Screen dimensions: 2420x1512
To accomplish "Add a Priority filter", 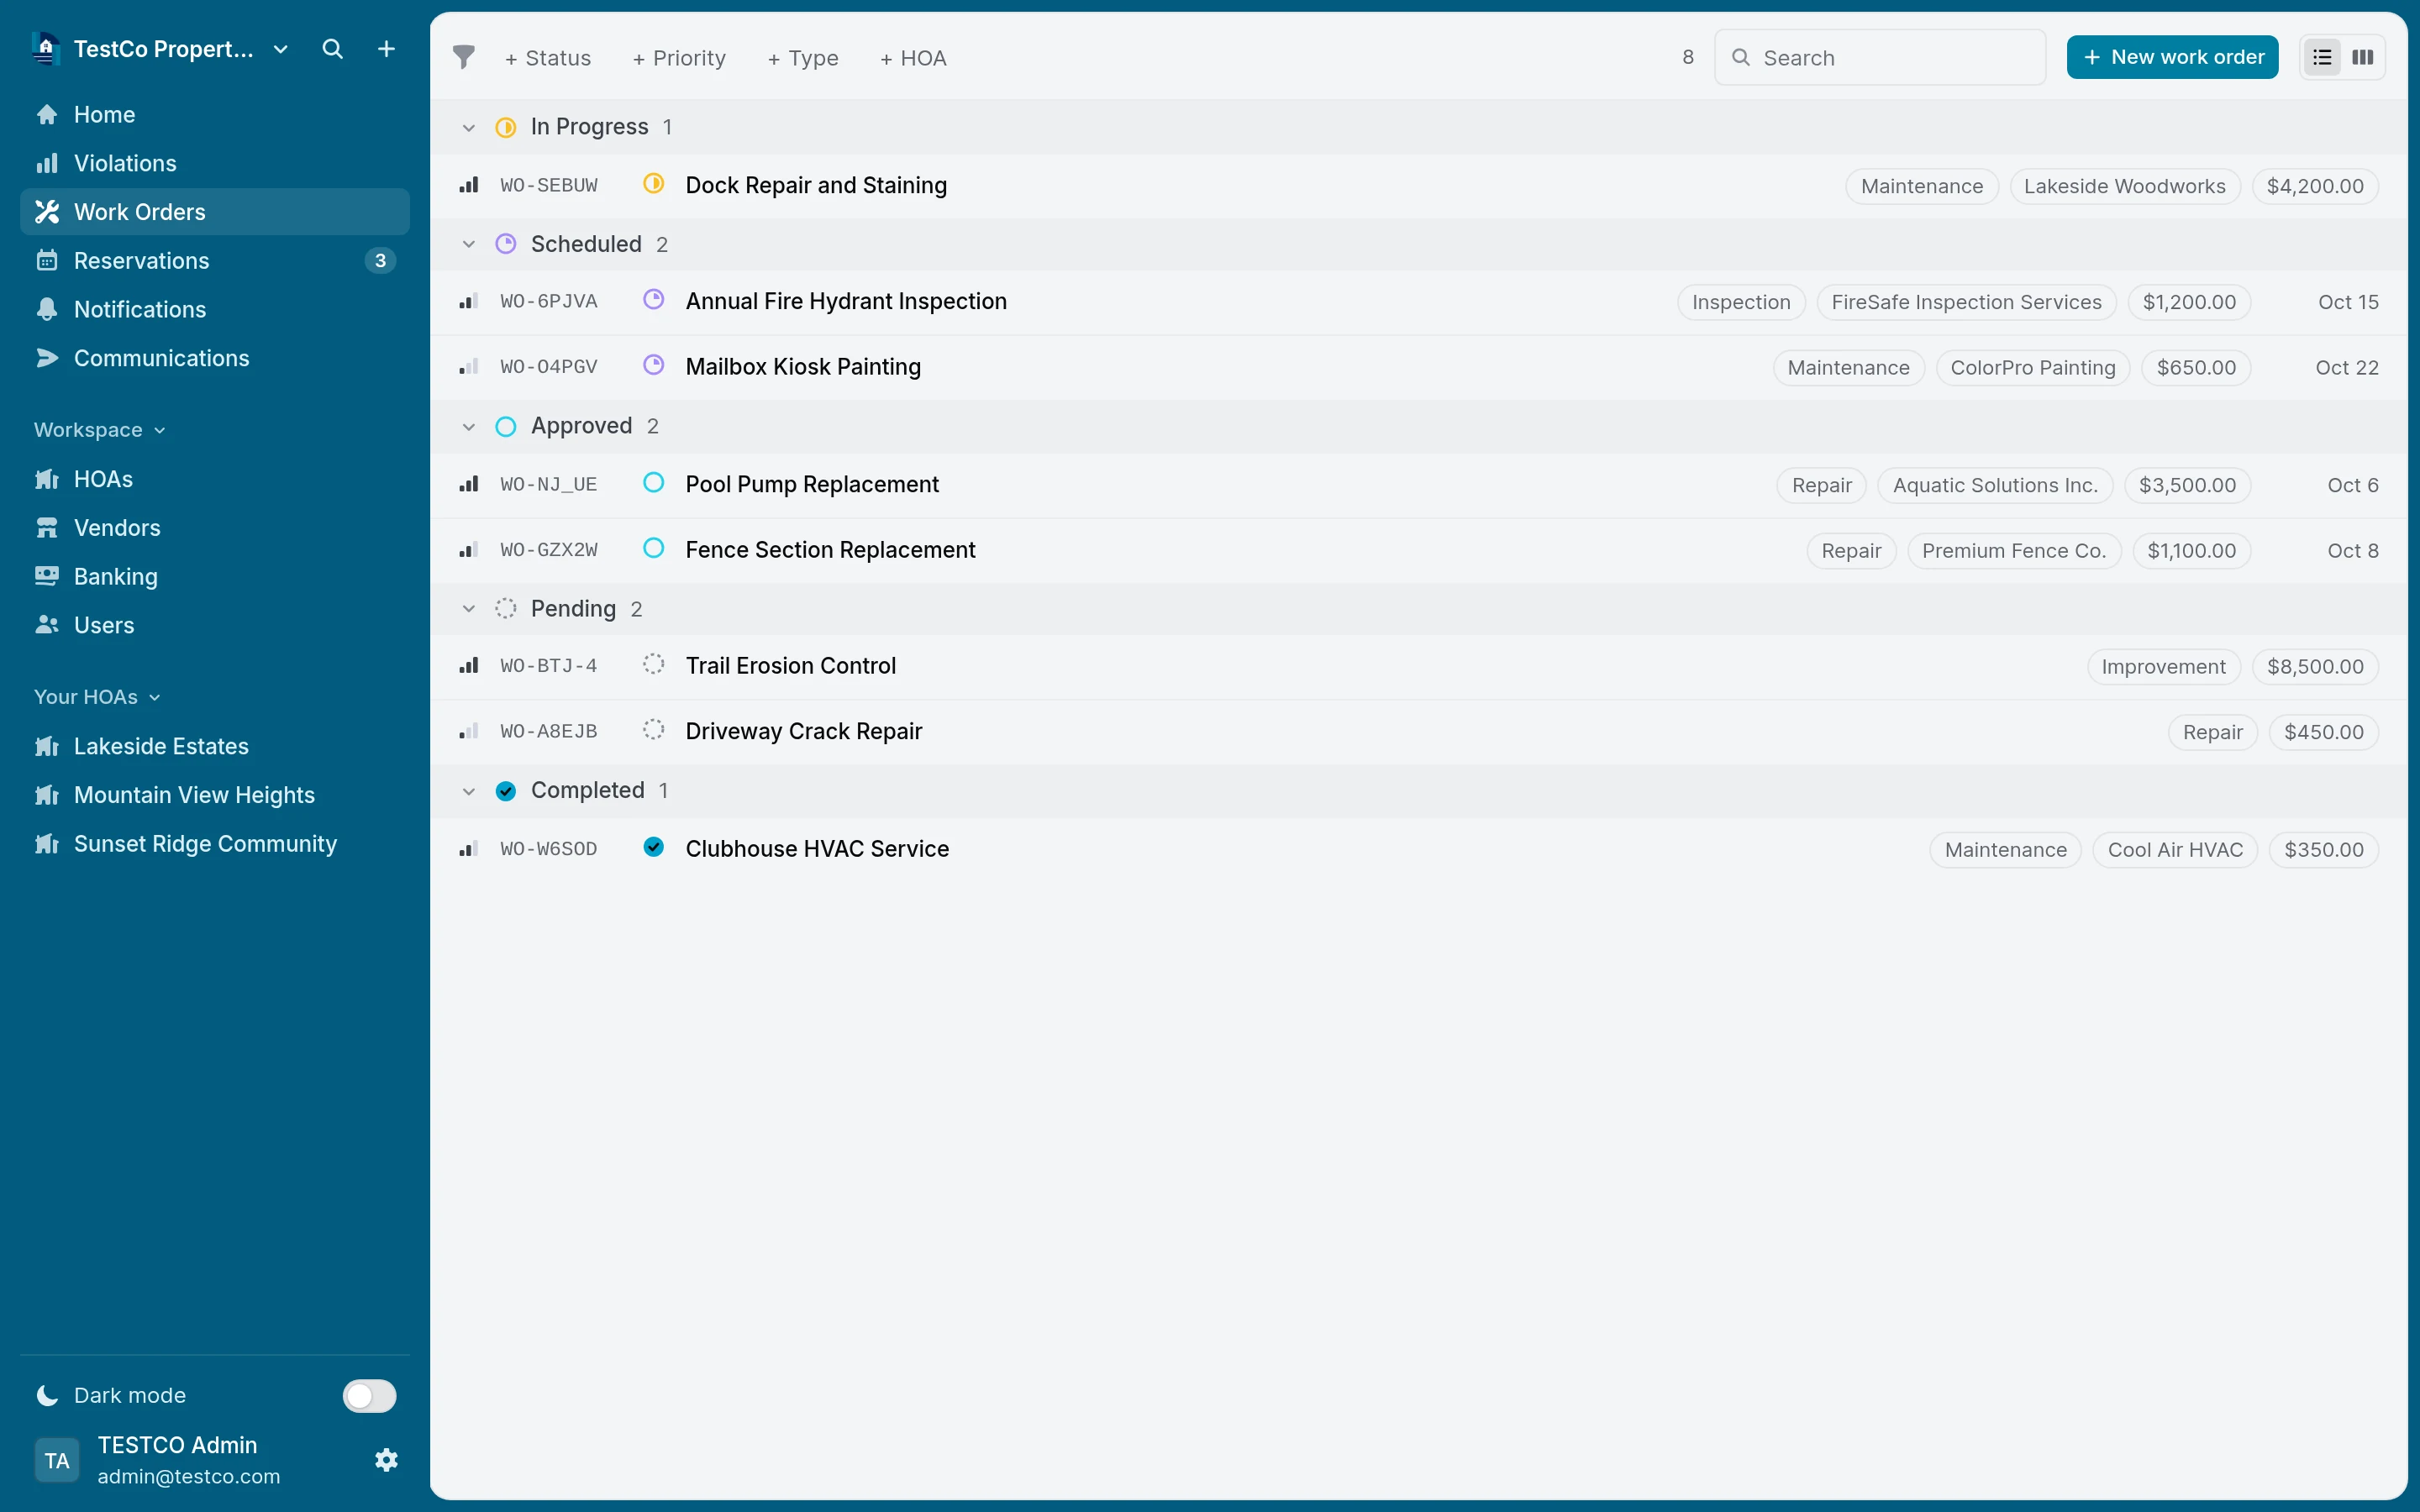I will point(679,58).
